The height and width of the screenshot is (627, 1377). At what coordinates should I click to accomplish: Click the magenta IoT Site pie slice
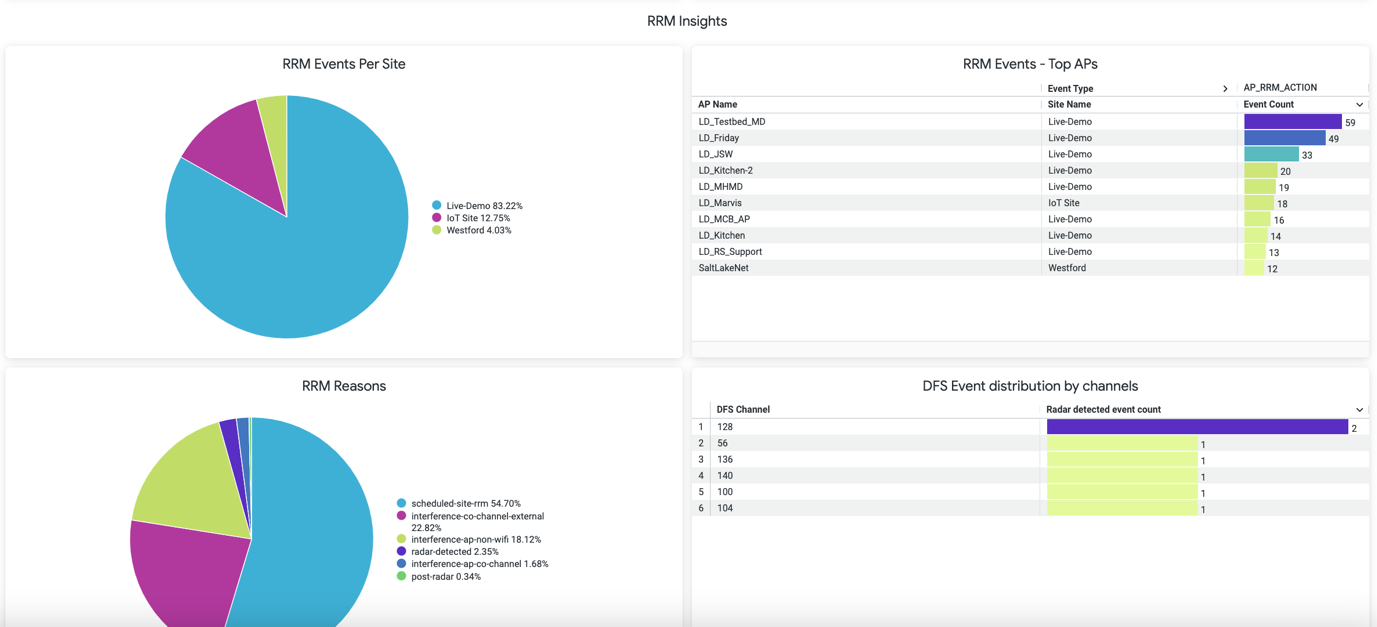(230, 150)
